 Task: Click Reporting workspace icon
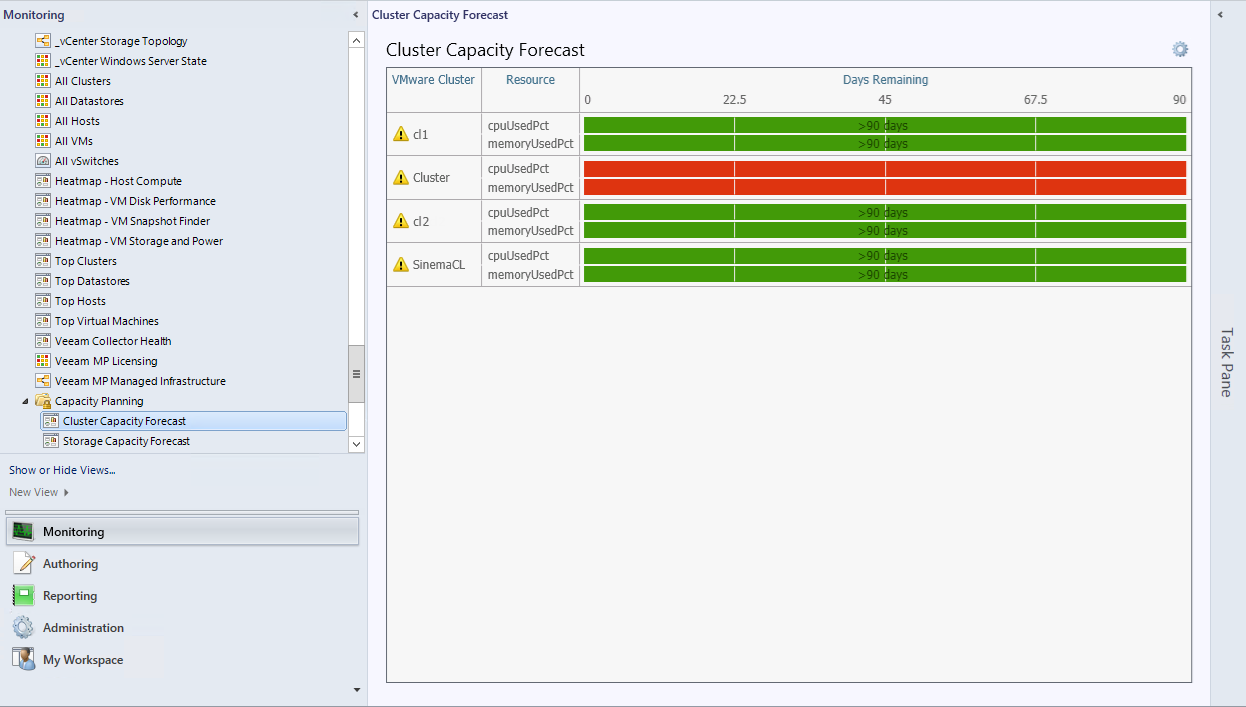[23, 595]
